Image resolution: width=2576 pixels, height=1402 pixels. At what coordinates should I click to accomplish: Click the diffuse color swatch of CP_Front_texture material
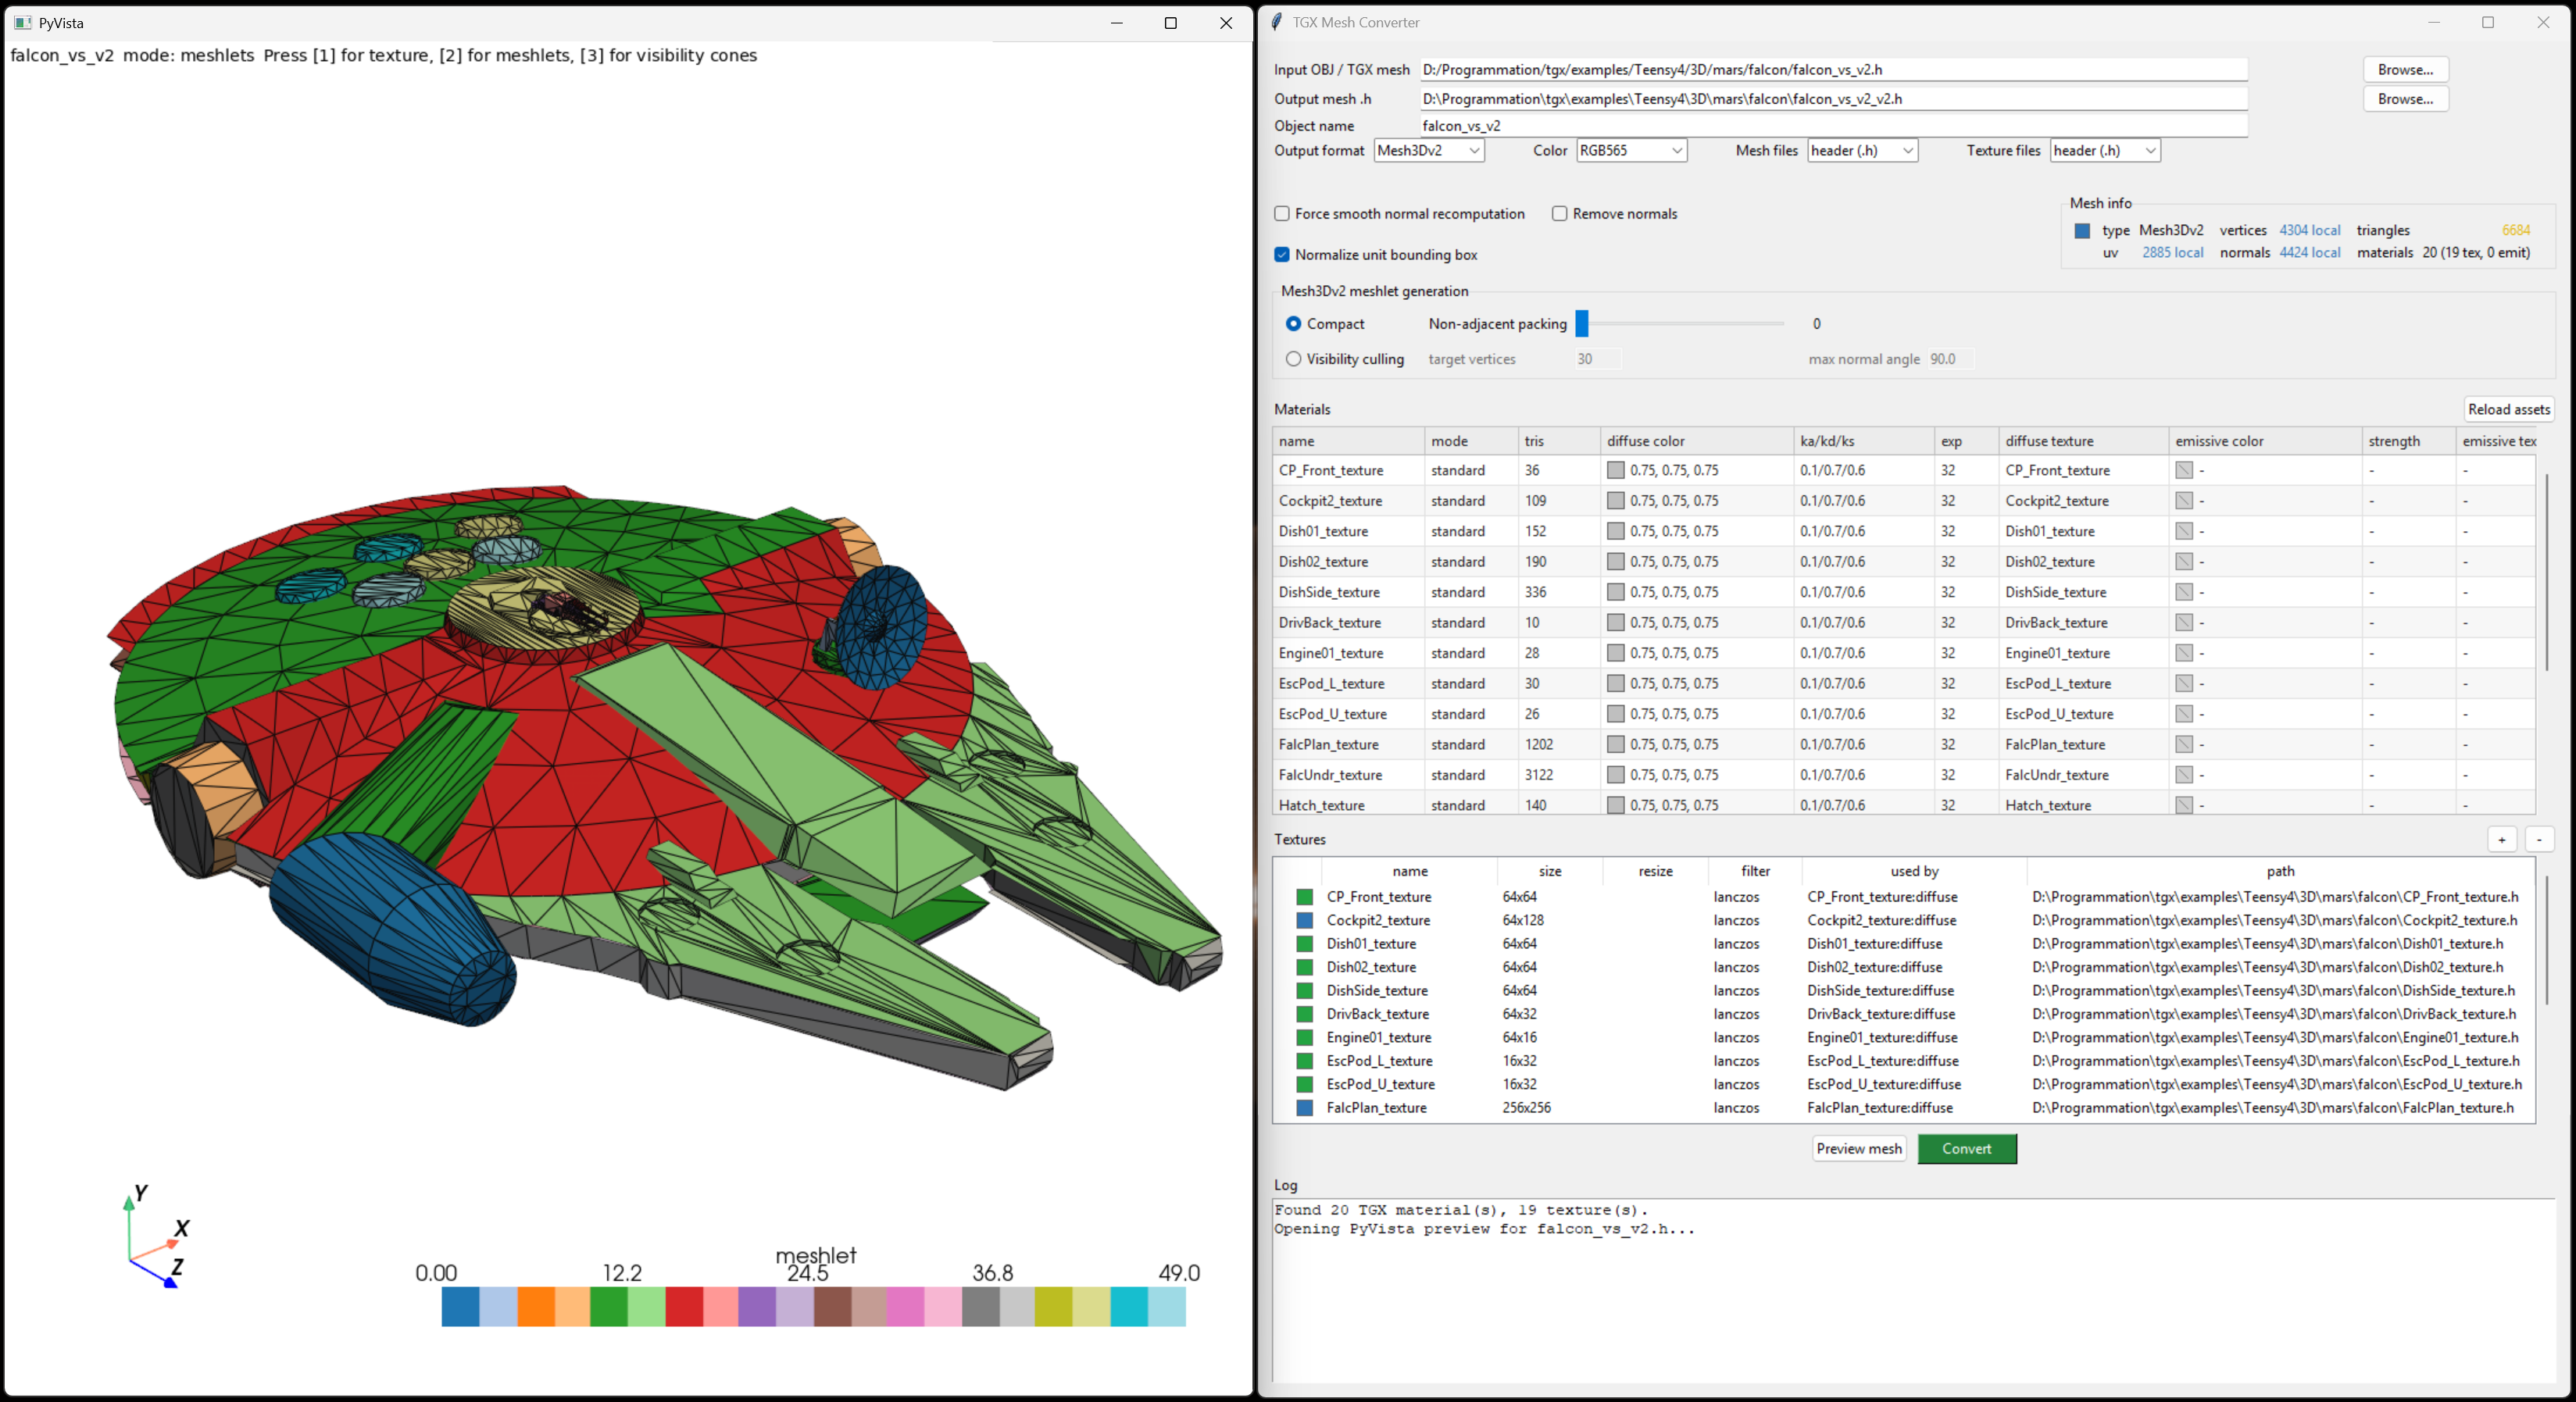tap(1615, 470)
